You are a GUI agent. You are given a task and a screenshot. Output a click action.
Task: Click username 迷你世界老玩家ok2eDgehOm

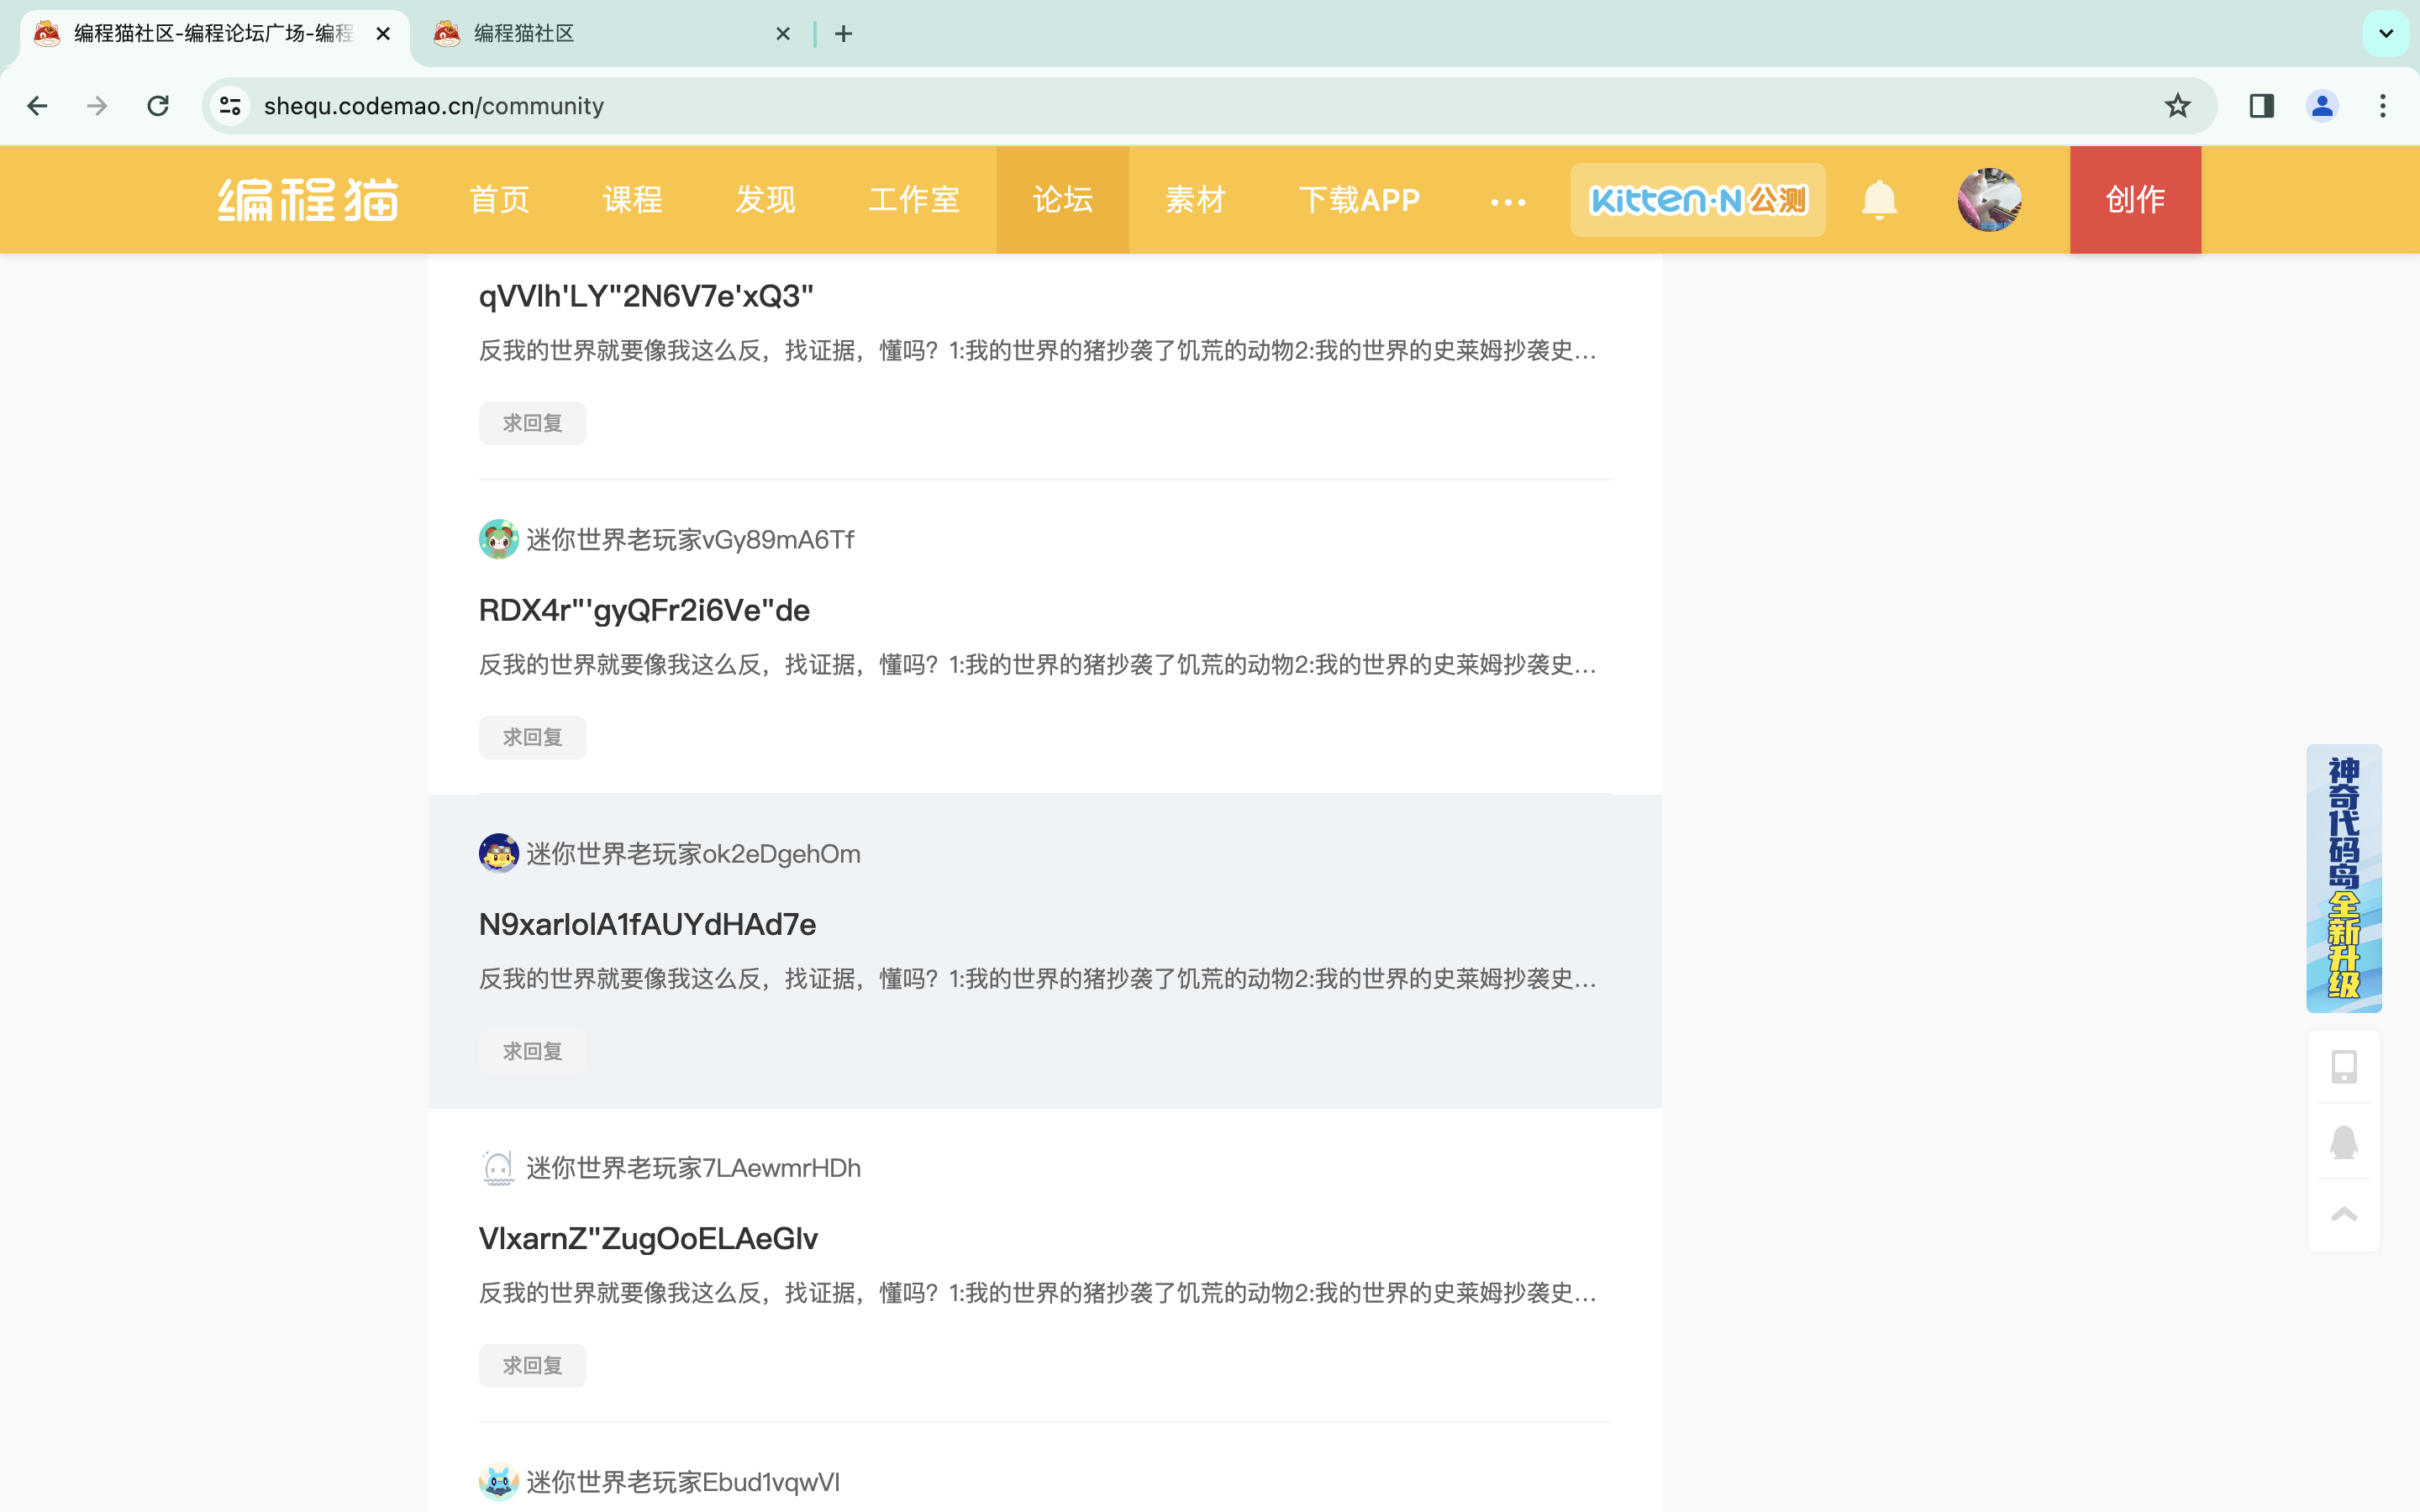coord(693,854)
